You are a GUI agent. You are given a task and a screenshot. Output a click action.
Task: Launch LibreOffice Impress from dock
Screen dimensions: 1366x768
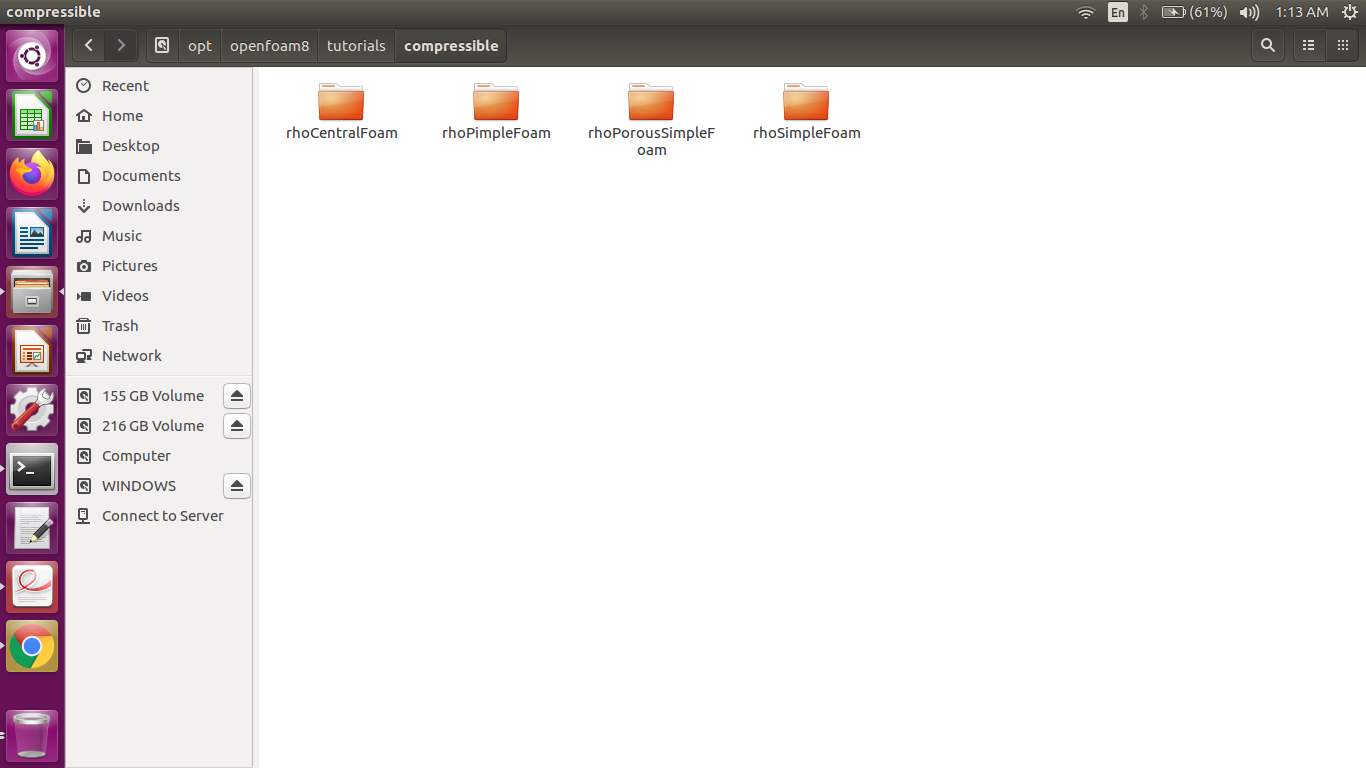pos(32,352)
